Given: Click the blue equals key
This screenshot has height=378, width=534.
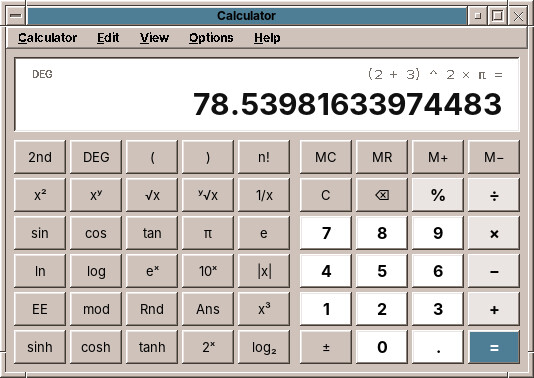Looking at the screenshot, I should click(494, 347).
